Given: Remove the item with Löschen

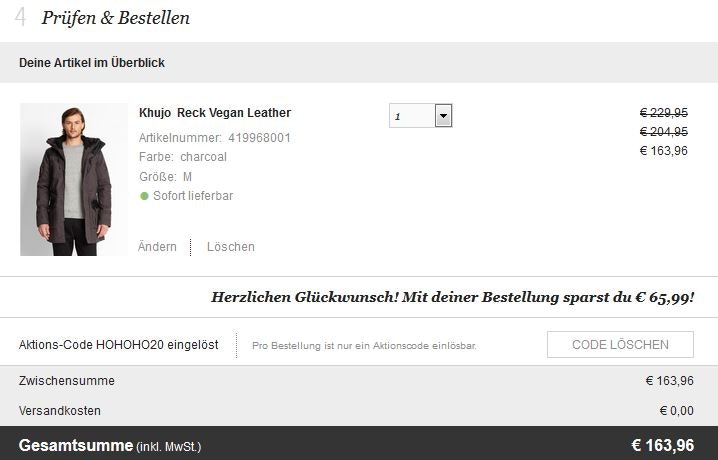Looking at the screenshot, I should [231, 247].
